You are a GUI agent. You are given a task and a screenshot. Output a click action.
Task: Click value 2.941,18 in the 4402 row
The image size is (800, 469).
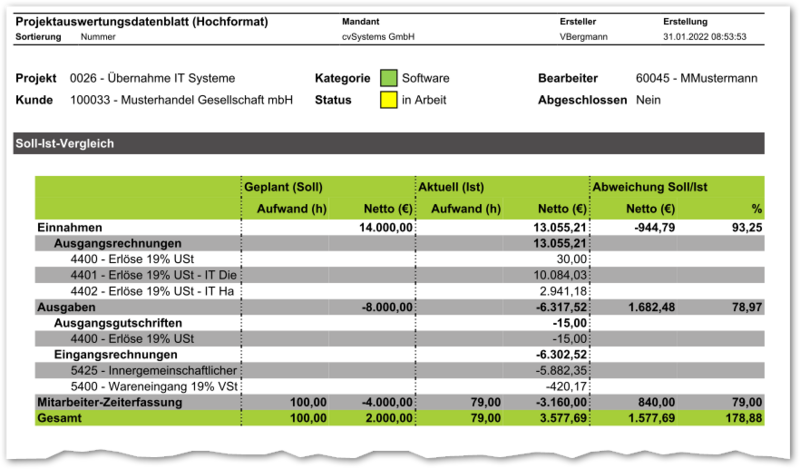(x=563, y=291)
